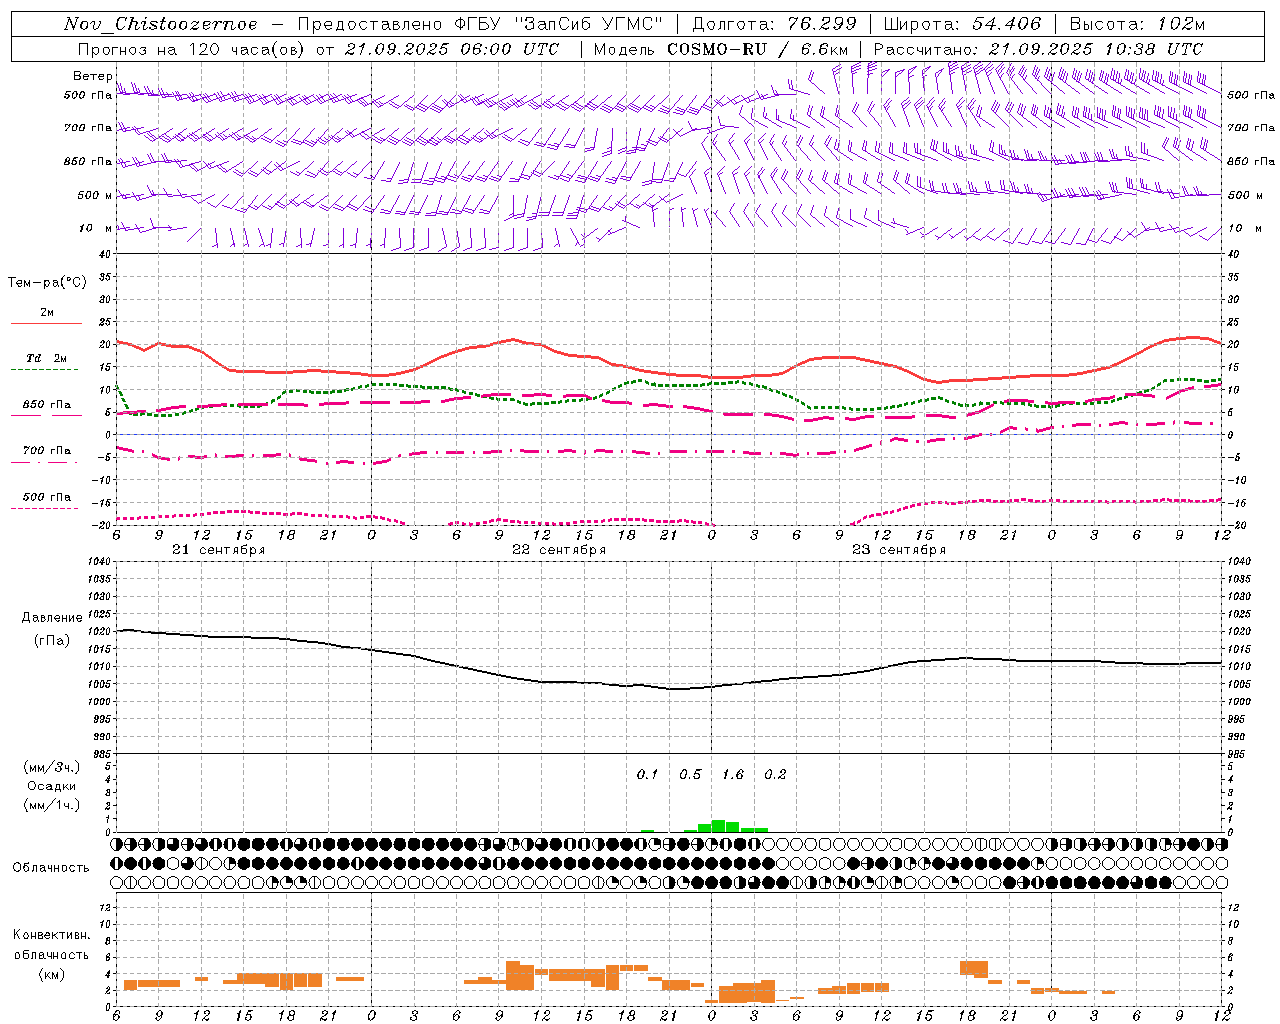Image resolution: width=1280 pixels, height=1024 pixels.
Task: Click the model name COSMO-RU / 6.6км
Action: (x=758, y=49)
